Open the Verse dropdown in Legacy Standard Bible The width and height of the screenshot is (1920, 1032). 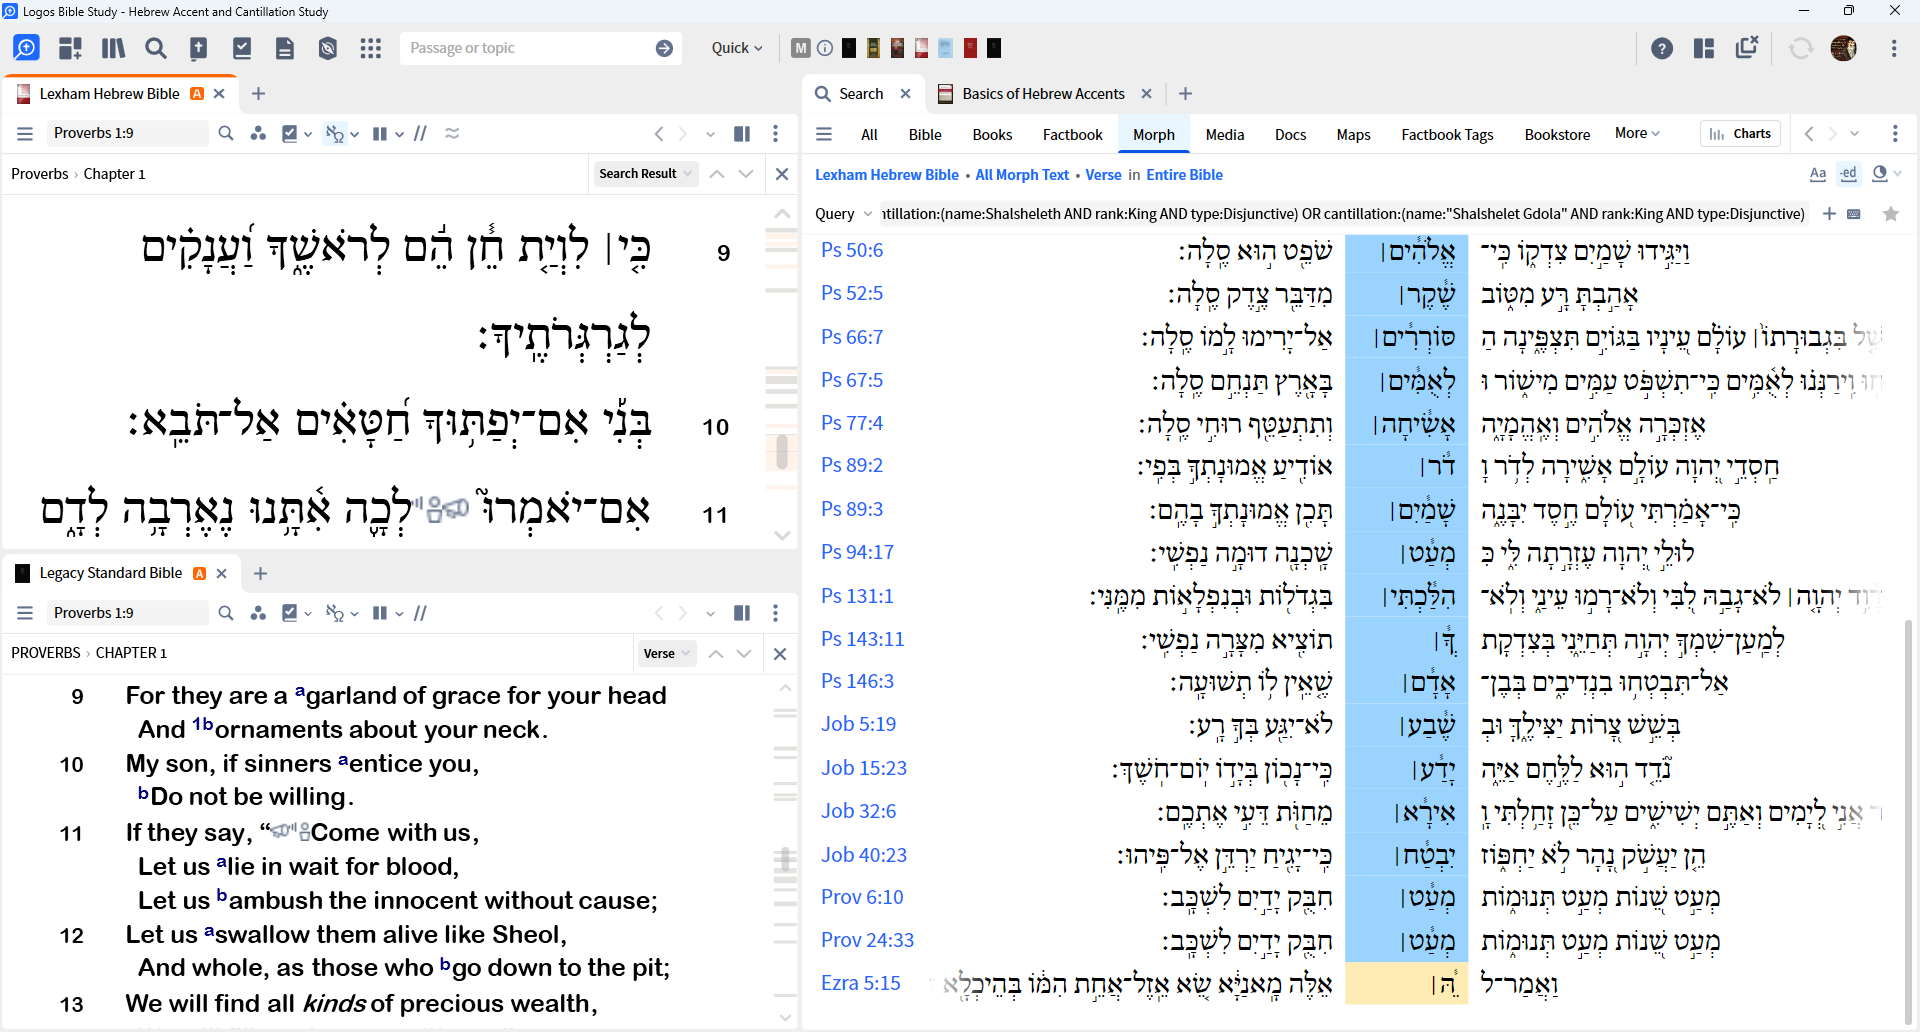[x=666, y=654]
